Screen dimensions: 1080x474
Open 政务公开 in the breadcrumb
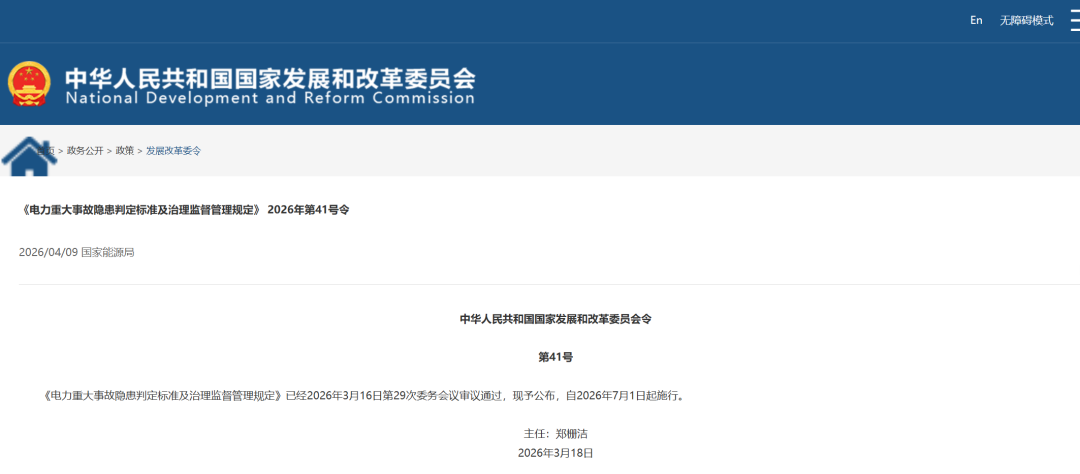point(85,150)
